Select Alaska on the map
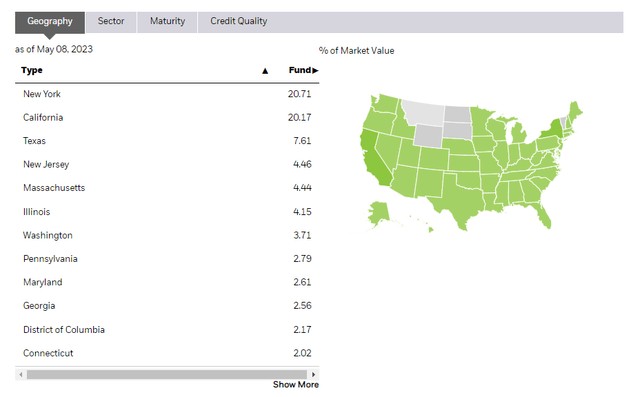 [378, 214]
